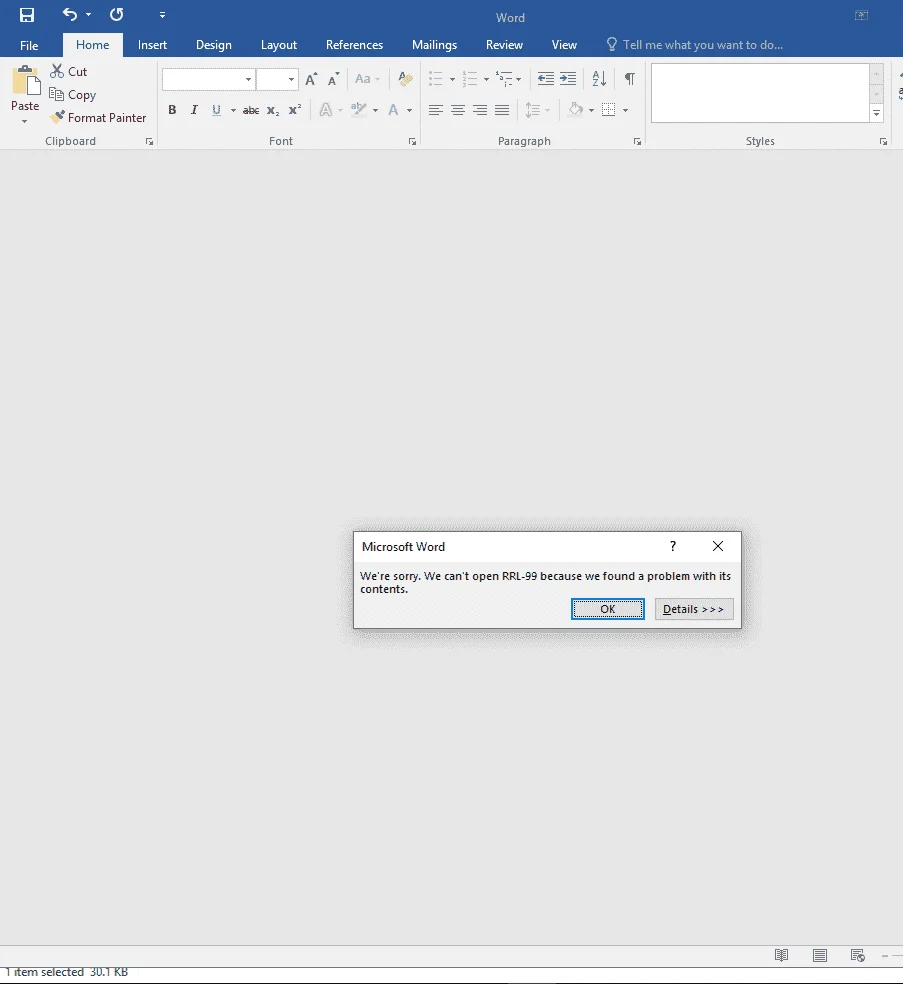Toggle Underline formatting
Viewport: 903px width, 984px height.
(216, 110)
